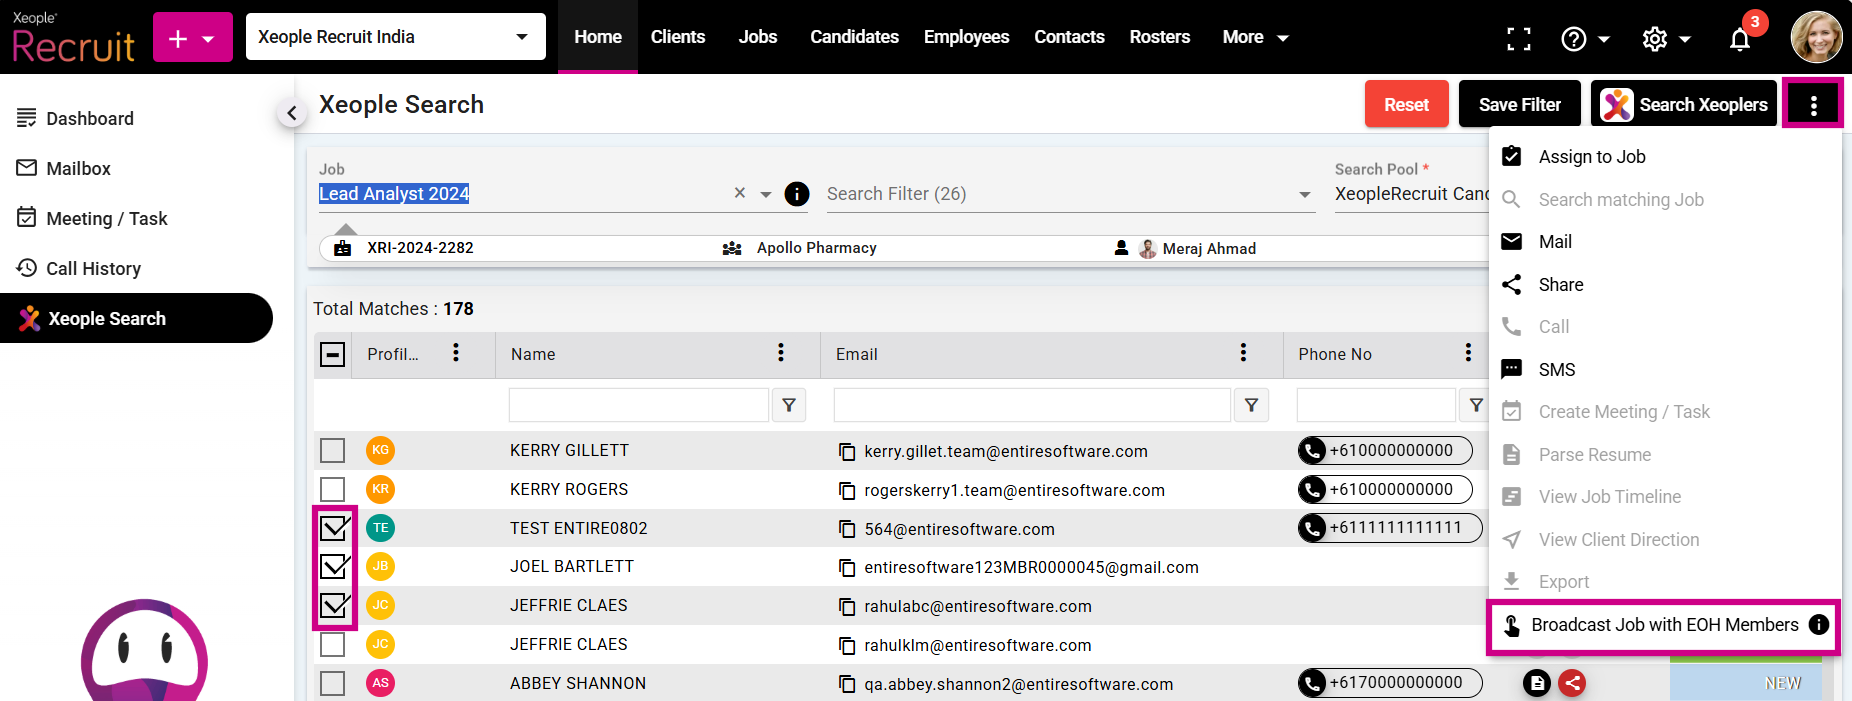1852x701 pixels.
Task: Uncheck the Joel Bartlett row checkbox
Action: pos(334,567)
